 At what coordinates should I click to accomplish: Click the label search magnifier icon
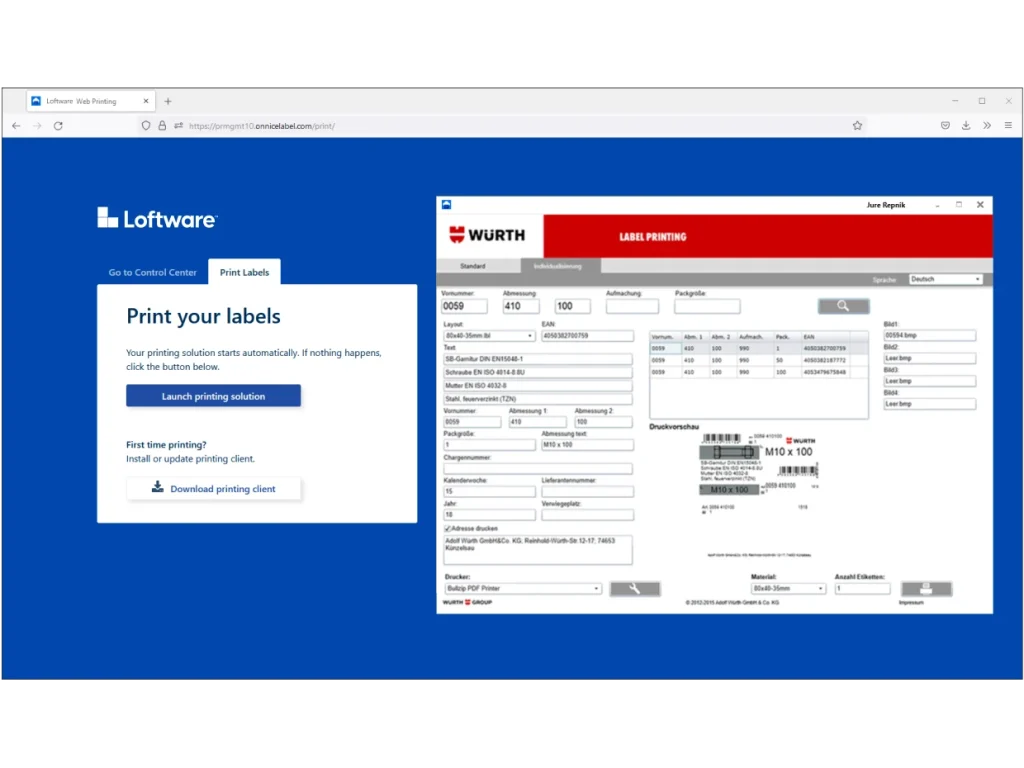[x=843, y=305]
